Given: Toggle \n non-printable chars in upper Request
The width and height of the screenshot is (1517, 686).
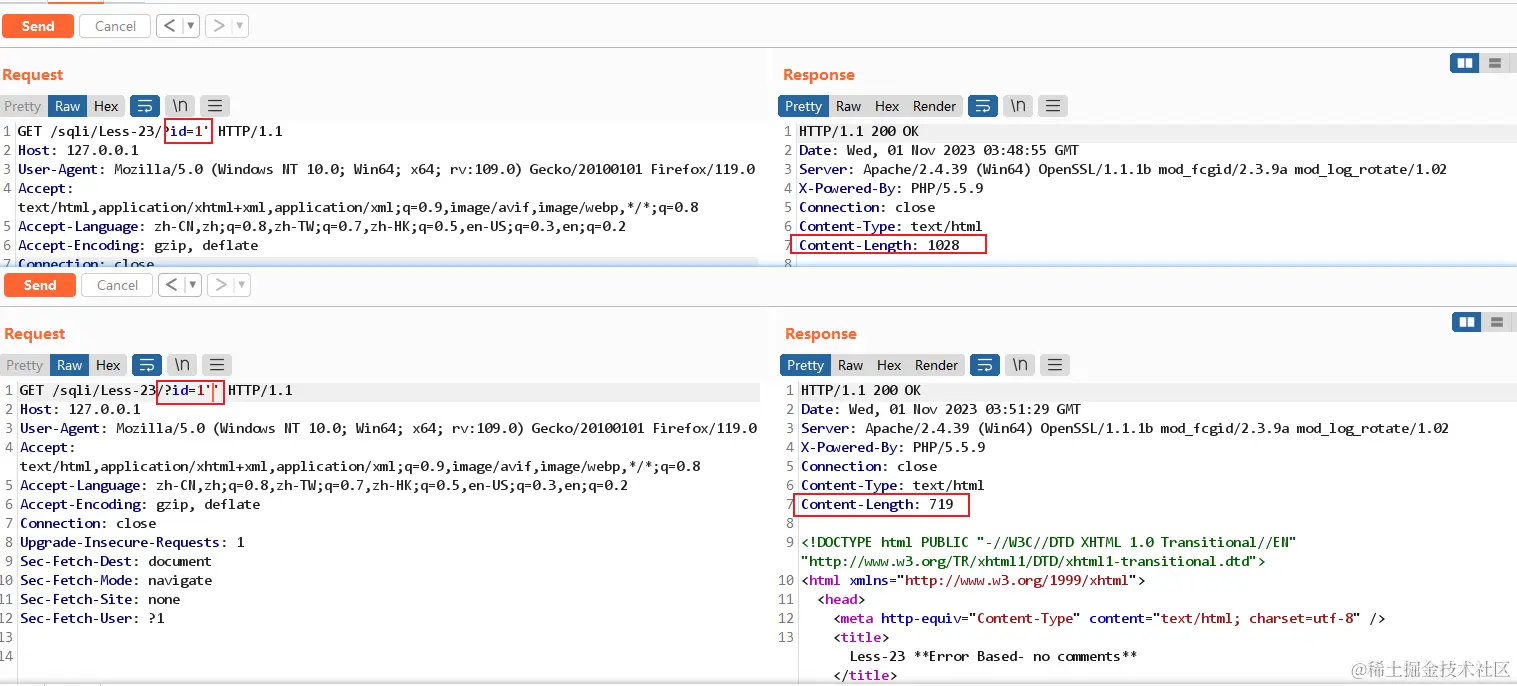Looking at the screenshot, I should click(x=180, y=106).
